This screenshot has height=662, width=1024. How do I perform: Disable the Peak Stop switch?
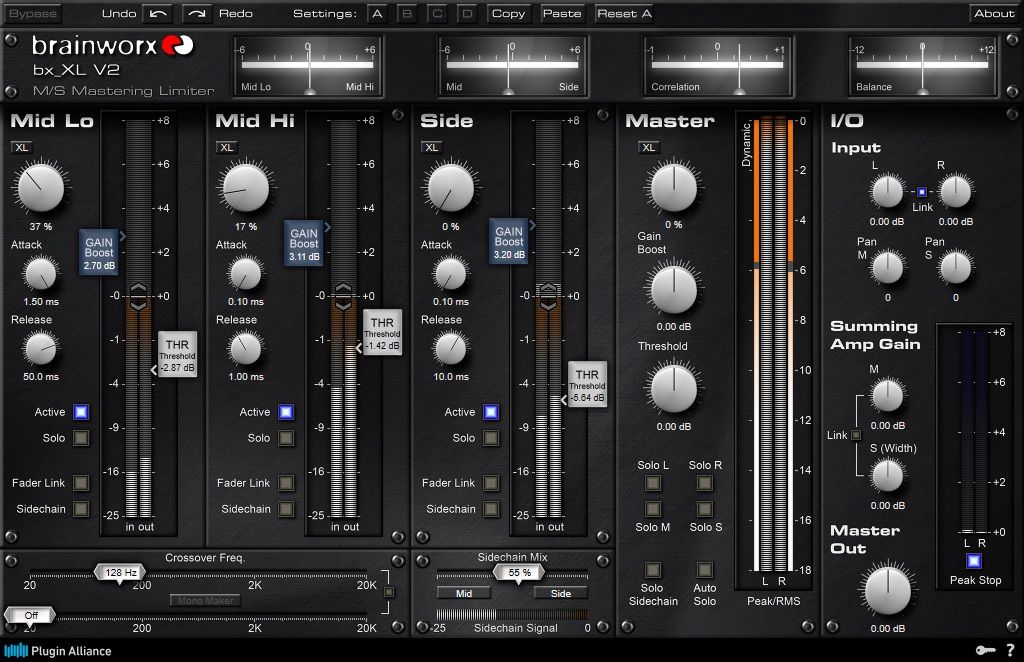point(974,561)
